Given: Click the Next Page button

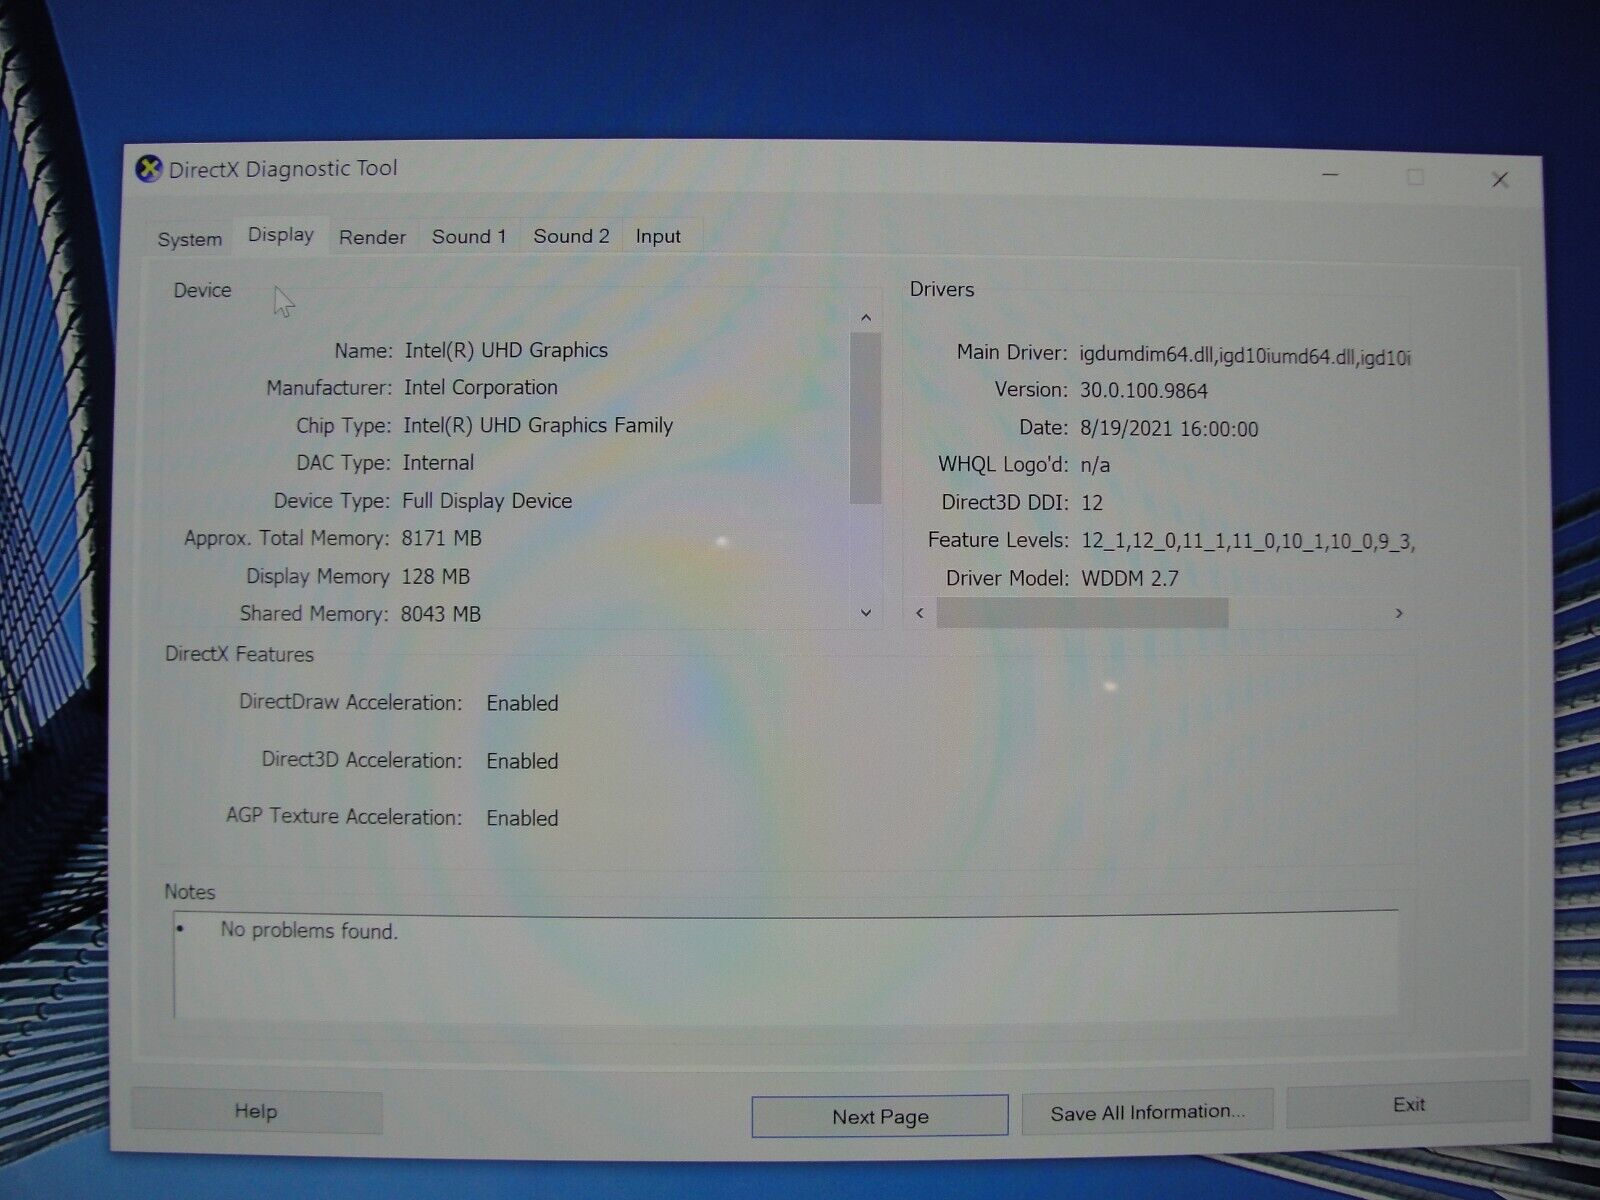Looking at the screenshot, I should pyautogui.click(x=880, y=1116).
